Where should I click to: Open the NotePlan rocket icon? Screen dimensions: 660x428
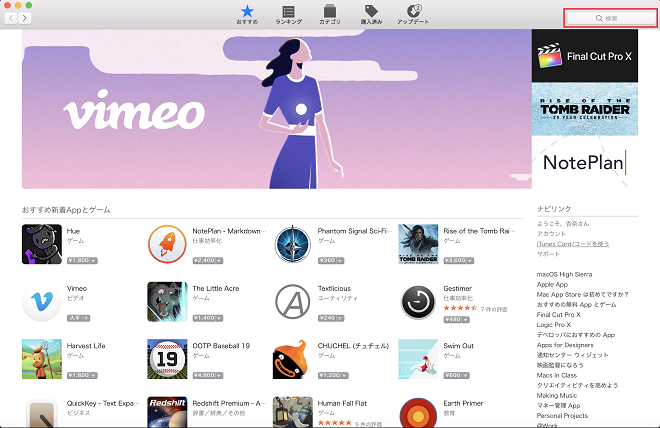point(167,244)
